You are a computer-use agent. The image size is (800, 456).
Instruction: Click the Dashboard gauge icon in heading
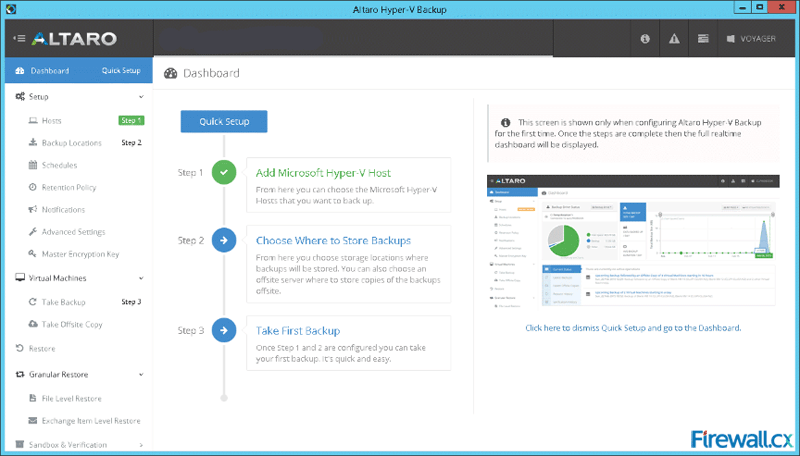coord(170,73)
